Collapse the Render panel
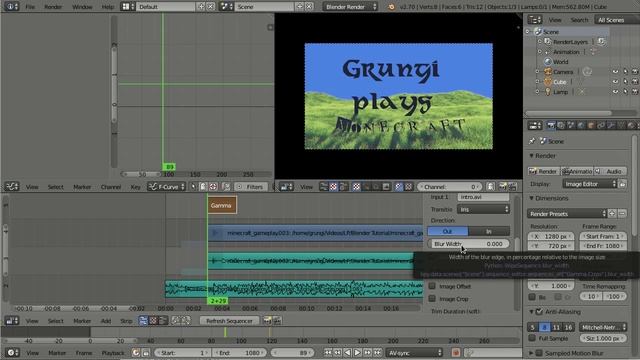The width and height of the screenshot is (640, 360). click(531, 156)
